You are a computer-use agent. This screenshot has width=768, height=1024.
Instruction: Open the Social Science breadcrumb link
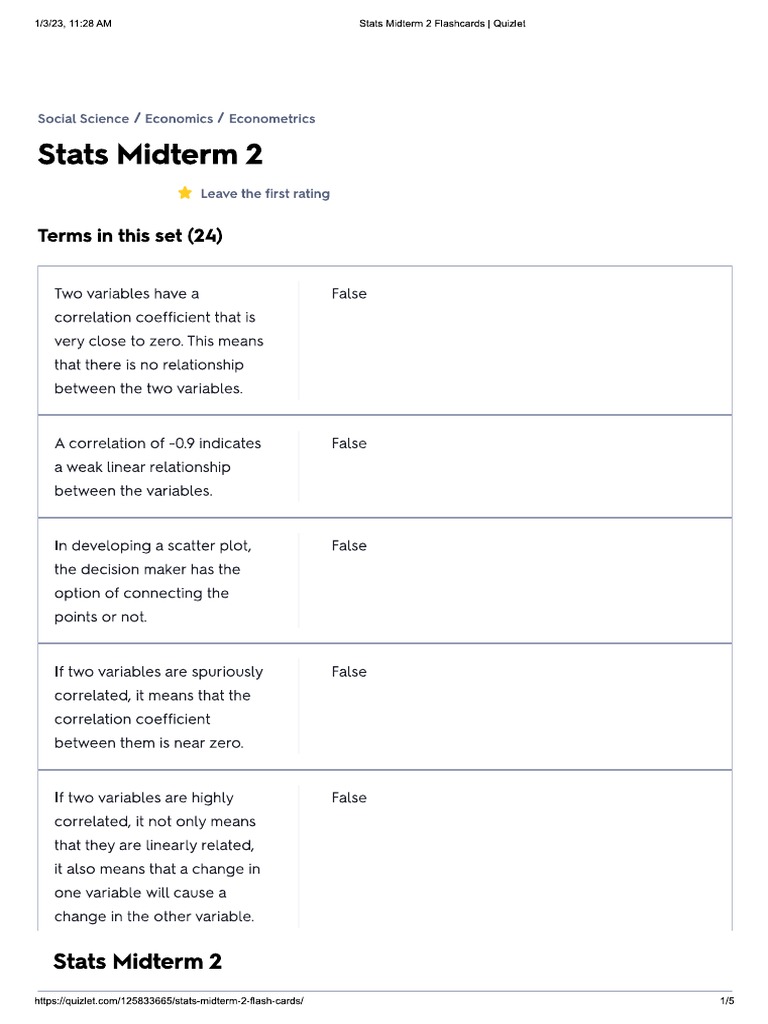click(83, 118)
